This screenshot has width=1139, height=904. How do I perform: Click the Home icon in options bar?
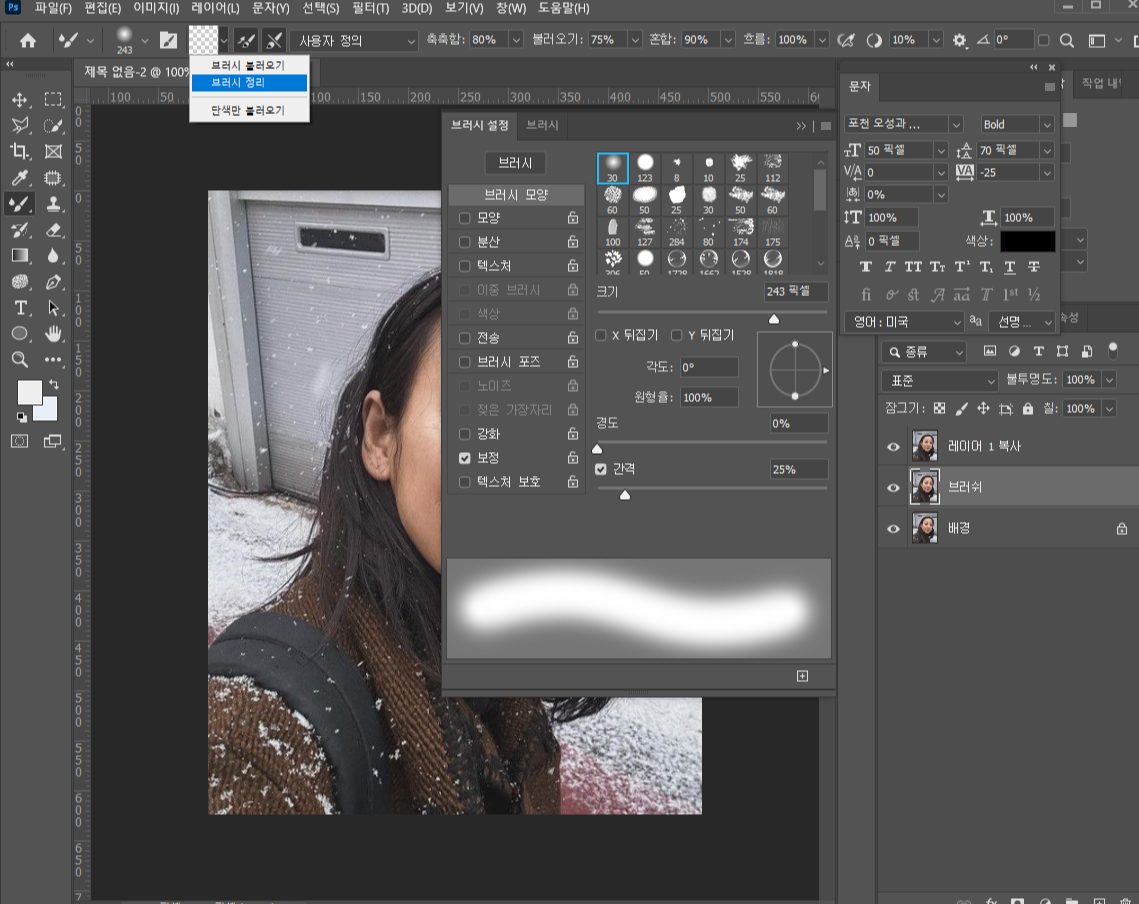(x=28, y=40)
